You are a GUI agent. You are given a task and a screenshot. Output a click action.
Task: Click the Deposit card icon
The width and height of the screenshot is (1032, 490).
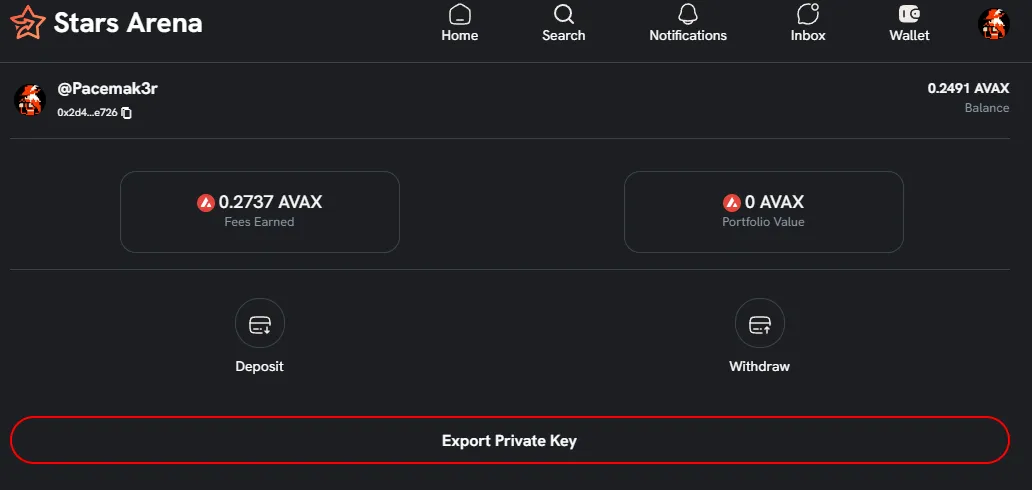(x=260, y=324)
